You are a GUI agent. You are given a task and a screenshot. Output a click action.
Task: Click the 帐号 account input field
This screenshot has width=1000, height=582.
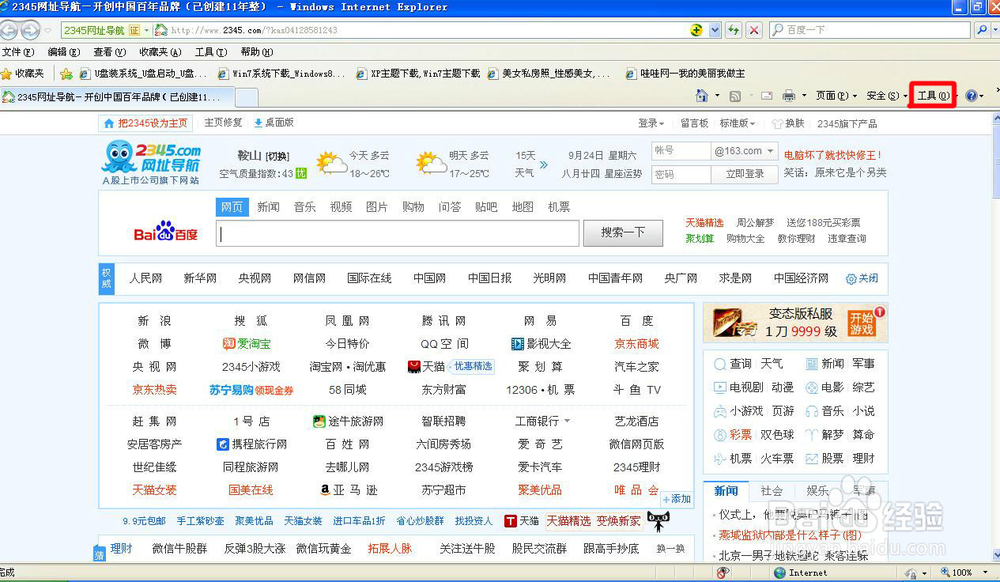[680, 151]
